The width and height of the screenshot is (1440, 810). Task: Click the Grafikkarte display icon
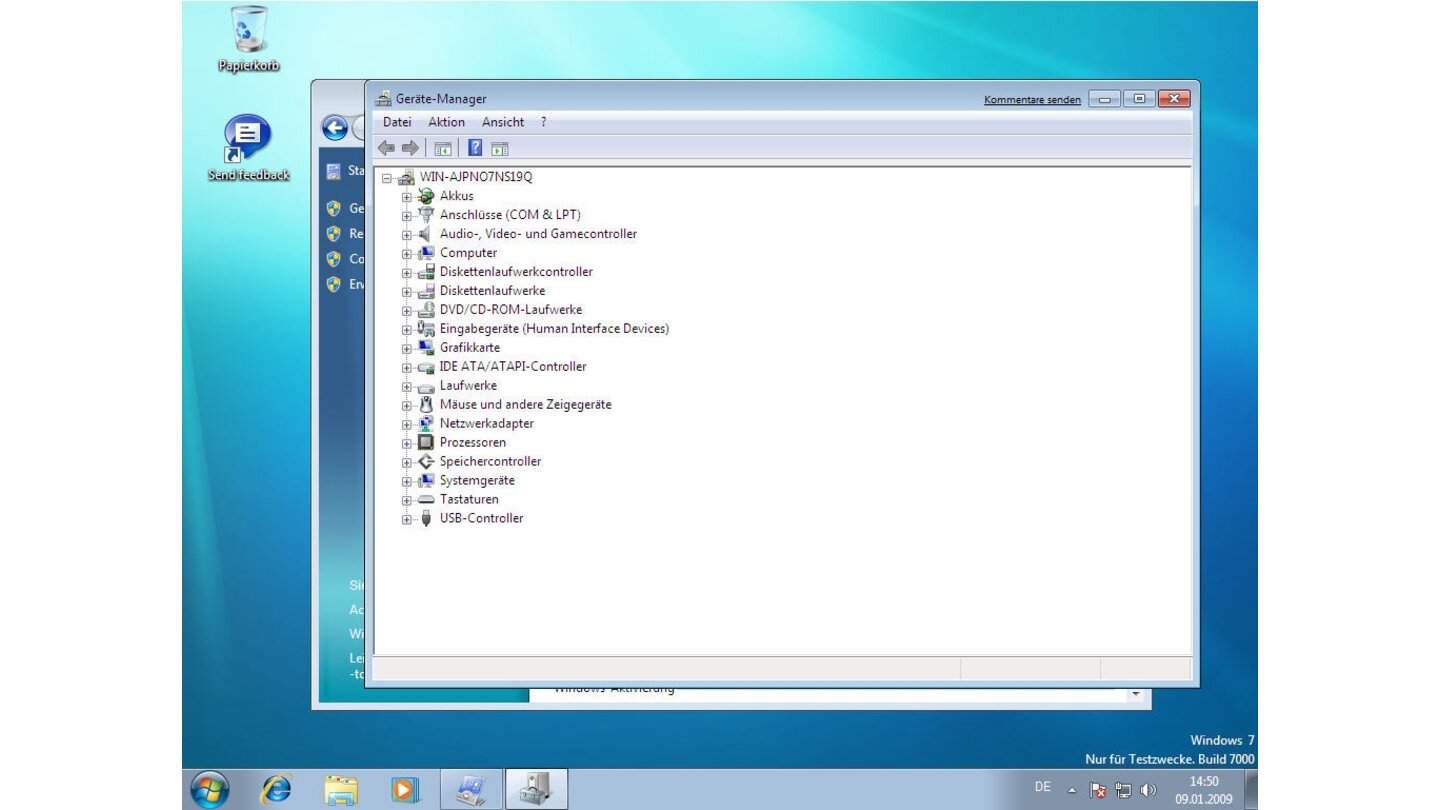[x=426, y=348]
